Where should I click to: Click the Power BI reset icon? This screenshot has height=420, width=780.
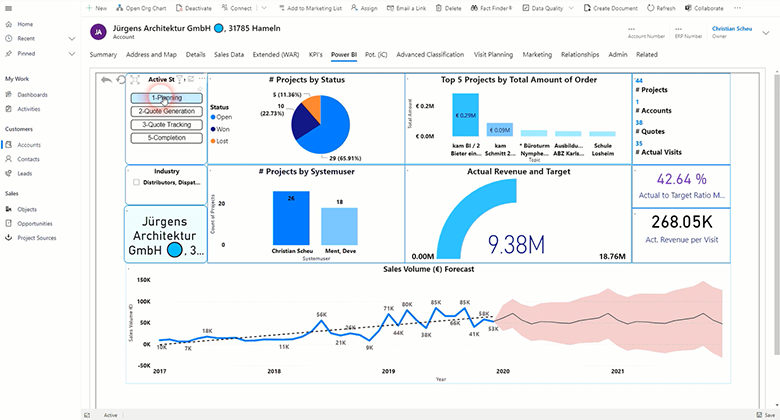click(x=120, y=80)
